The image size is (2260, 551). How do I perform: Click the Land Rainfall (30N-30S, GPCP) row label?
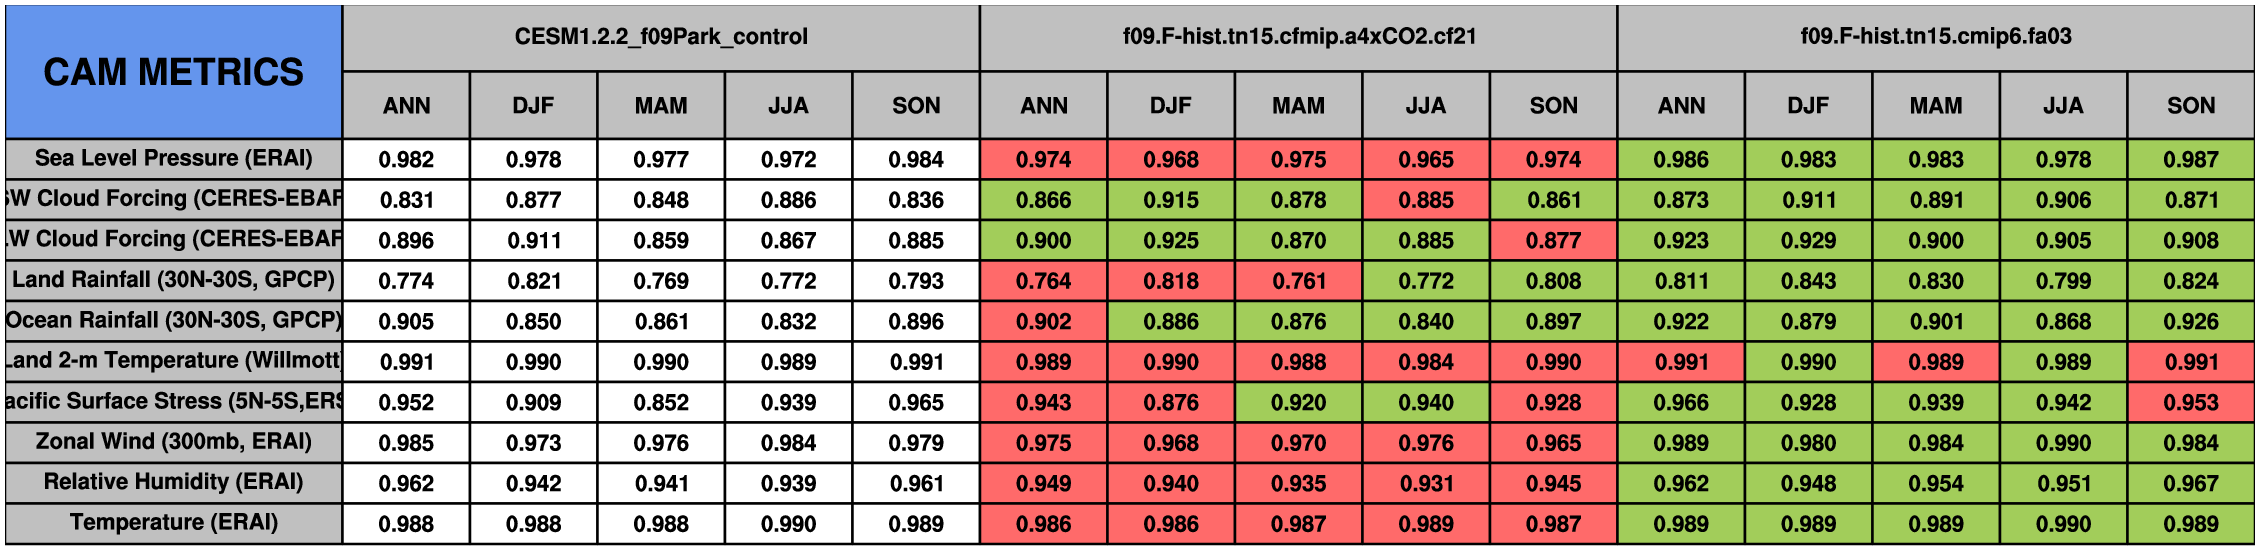[x=173, y=280]
